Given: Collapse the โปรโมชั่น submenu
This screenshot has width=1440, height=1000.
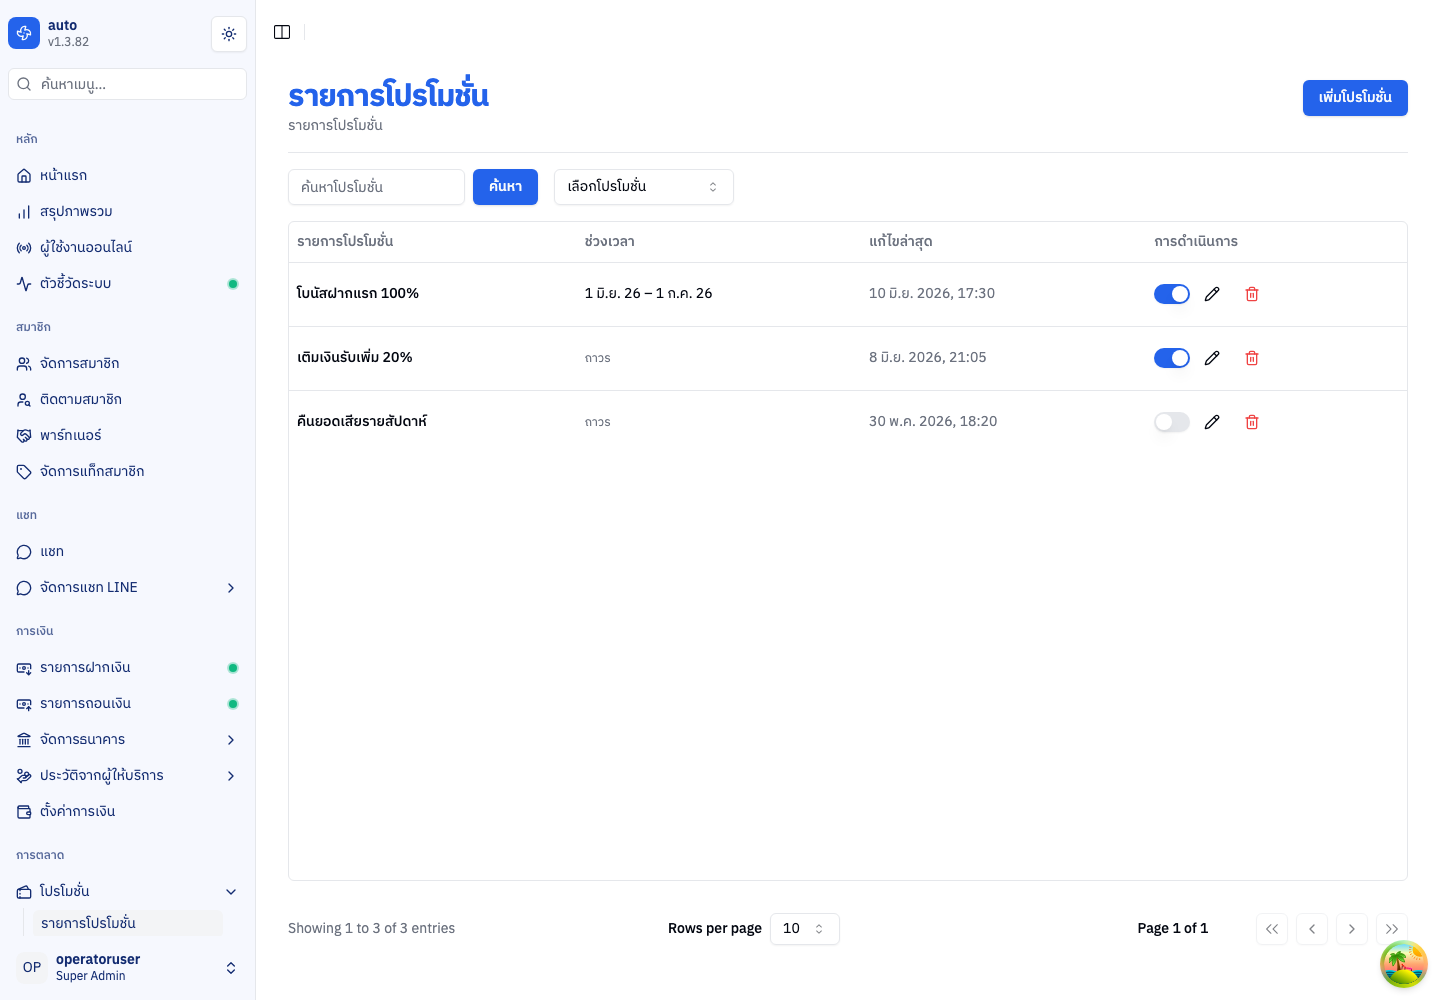Looking at the screenshot, I should [127, 892].
